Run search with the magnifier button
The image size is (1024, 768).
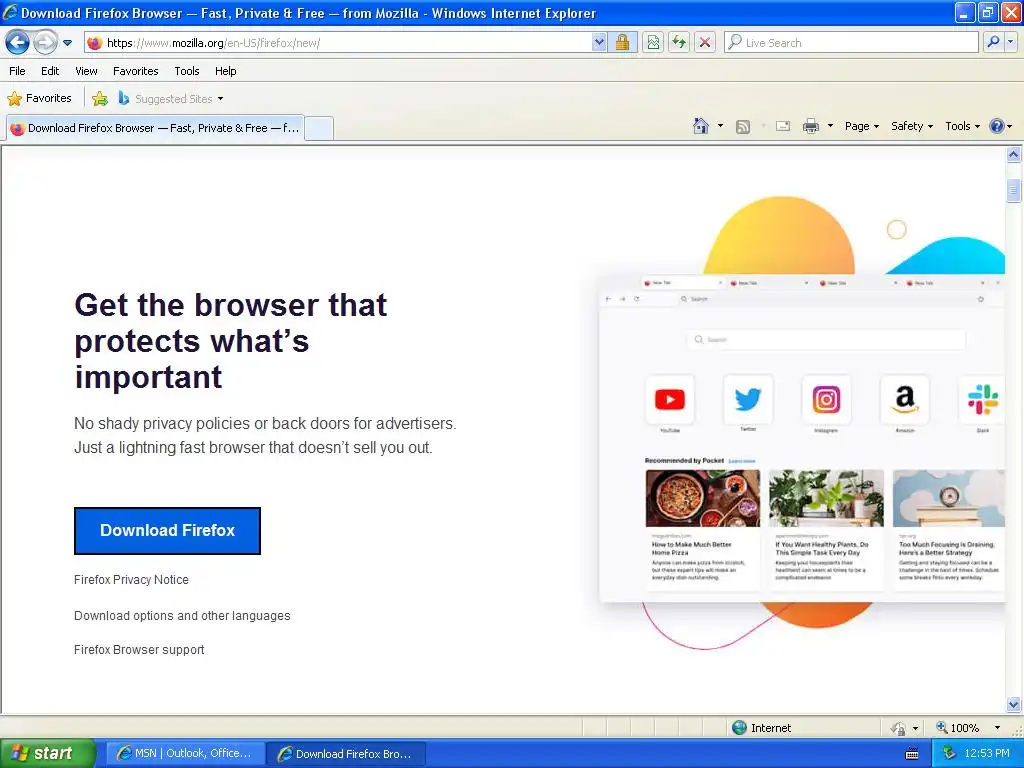coord(993,42)
